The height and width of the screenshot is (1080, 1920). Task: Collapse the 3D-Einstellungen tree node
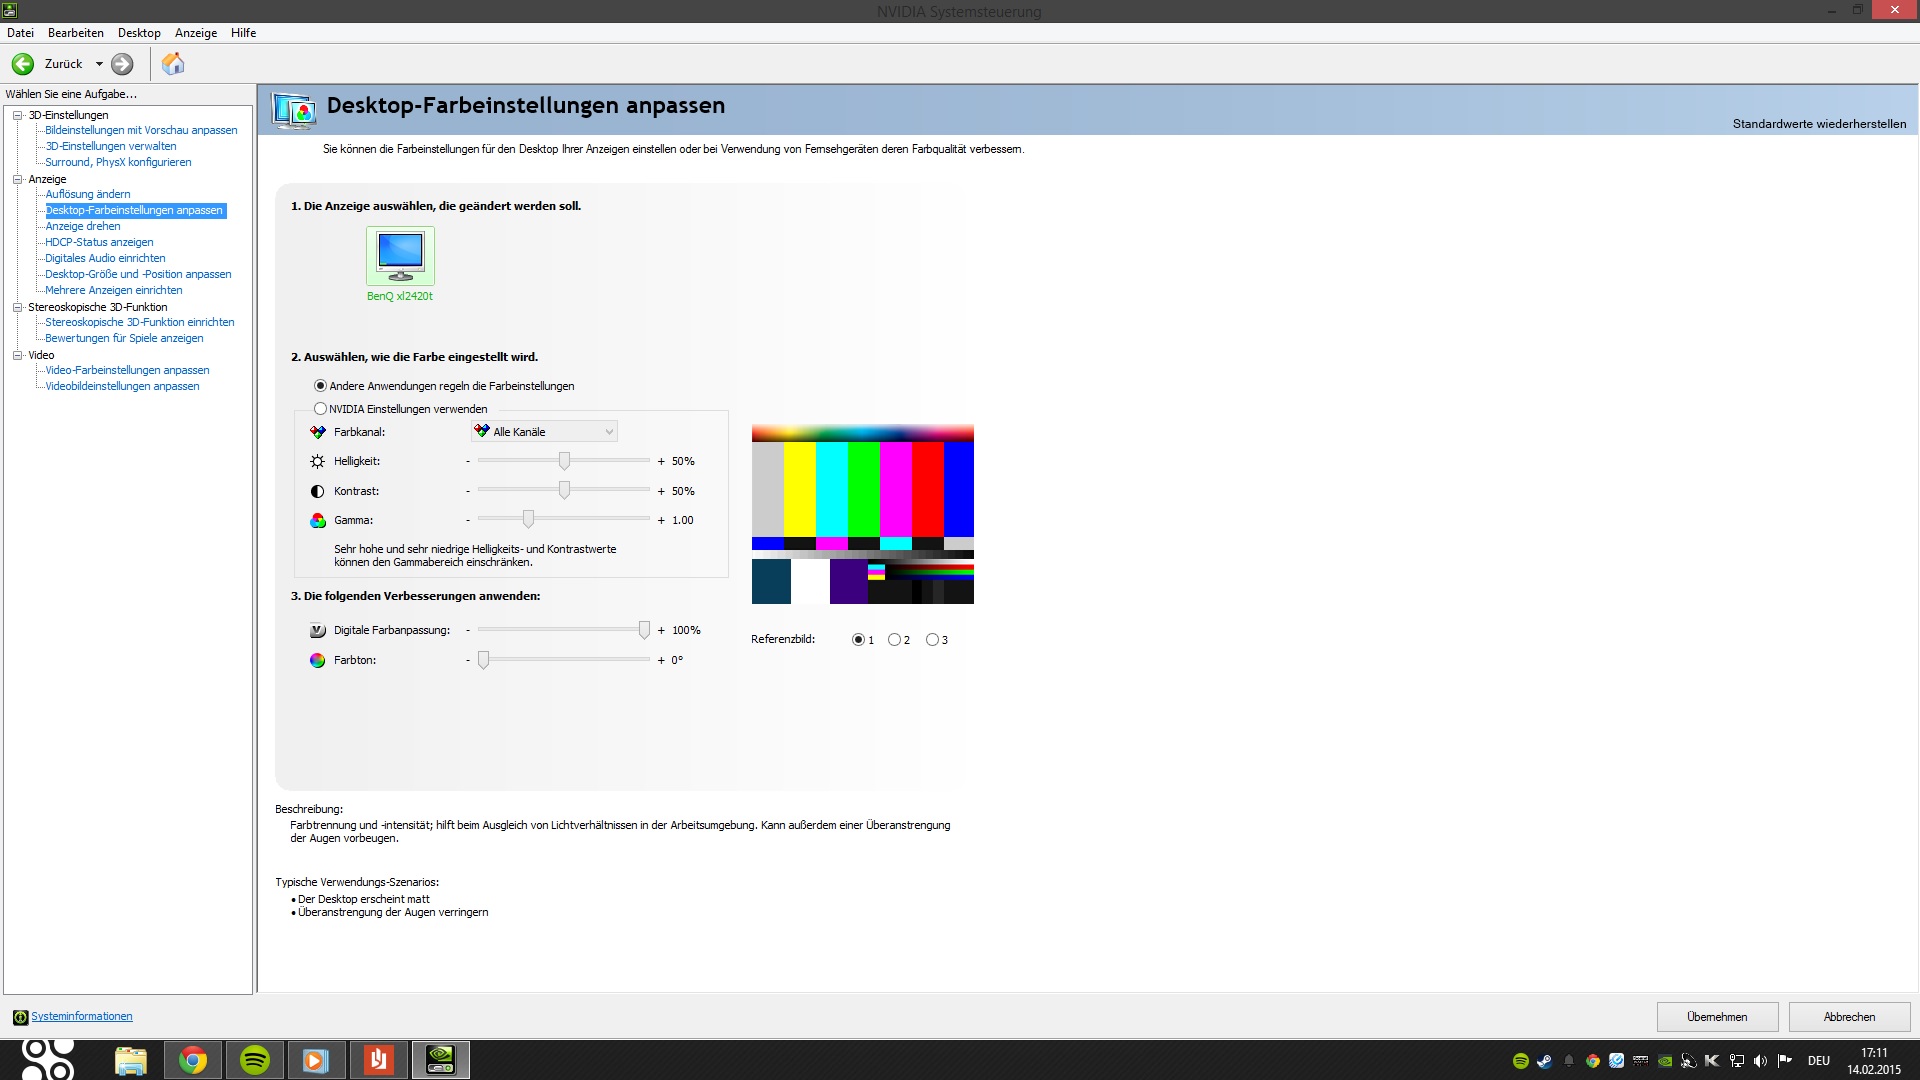click(17, 115)
